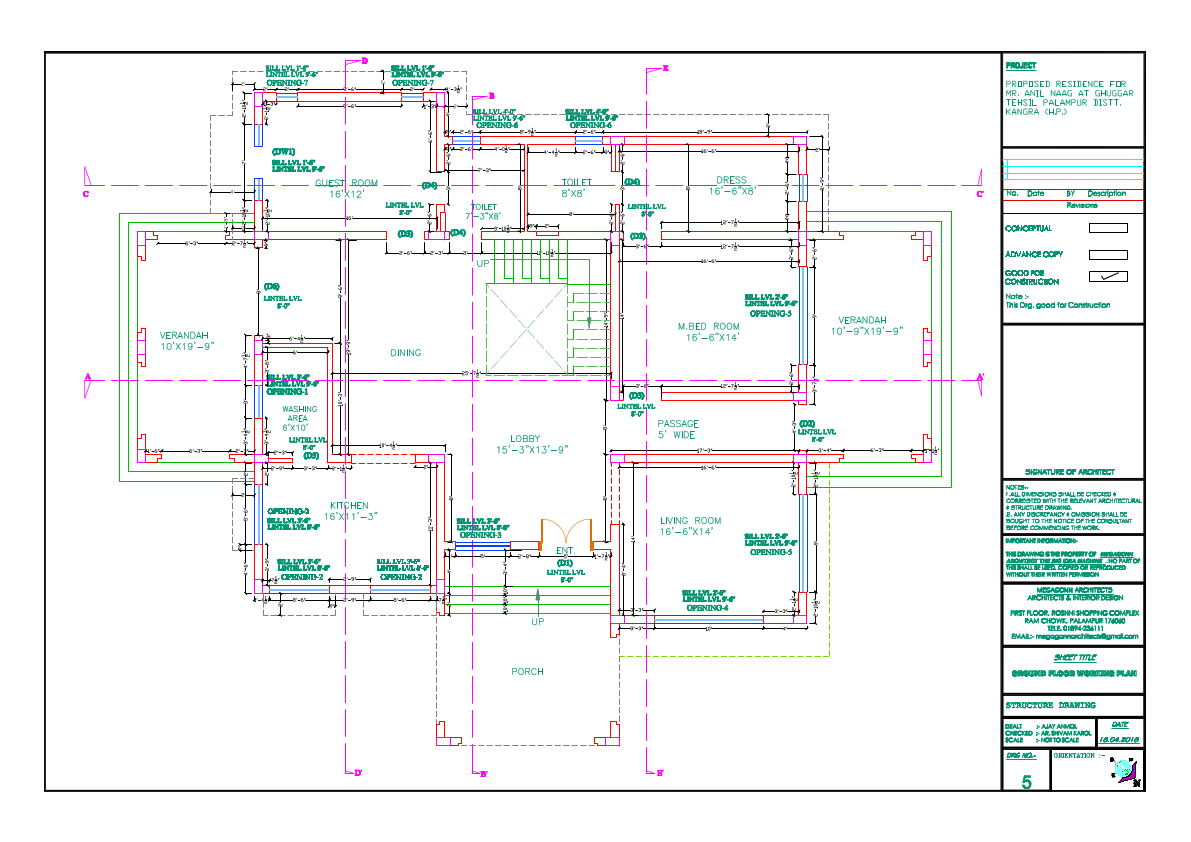
Task: Click the megagonnarchitects@gmail.com email link
Action: click(1080, 634)
